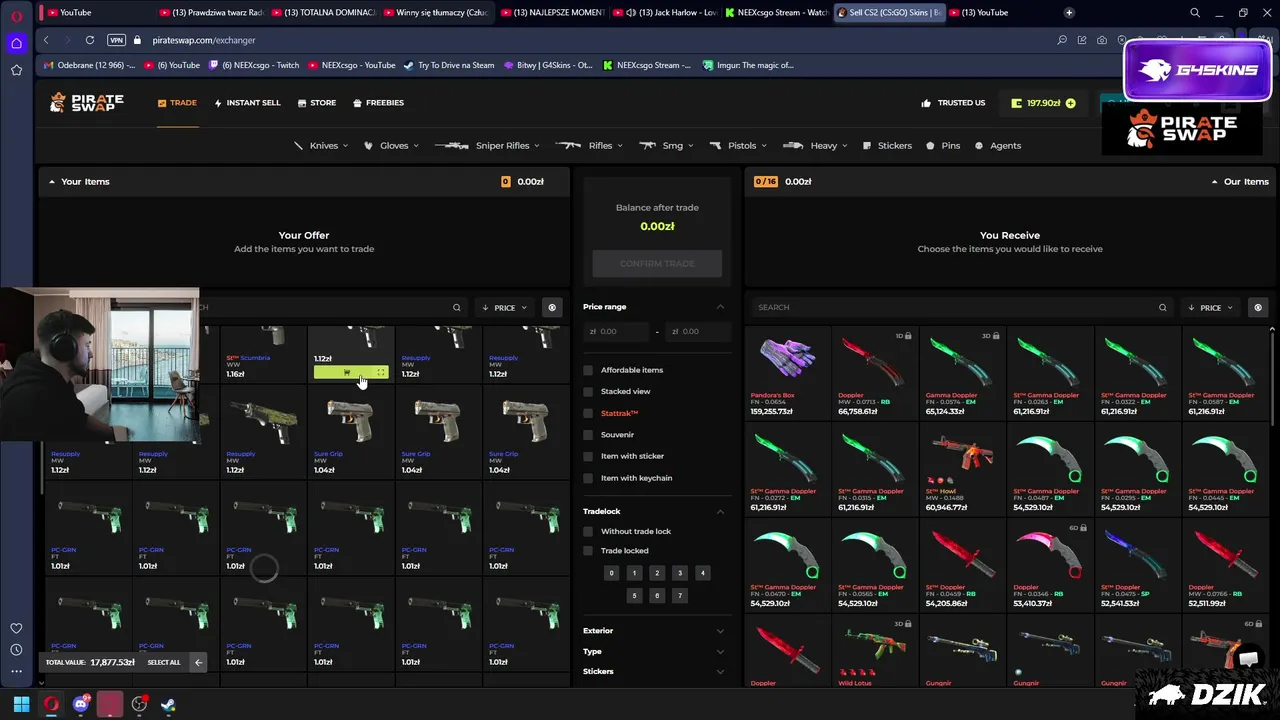Image resolution: width=1280 pixels, height=720 pixels.
Task: Collapse the Tradelock section
Action: 720,511
